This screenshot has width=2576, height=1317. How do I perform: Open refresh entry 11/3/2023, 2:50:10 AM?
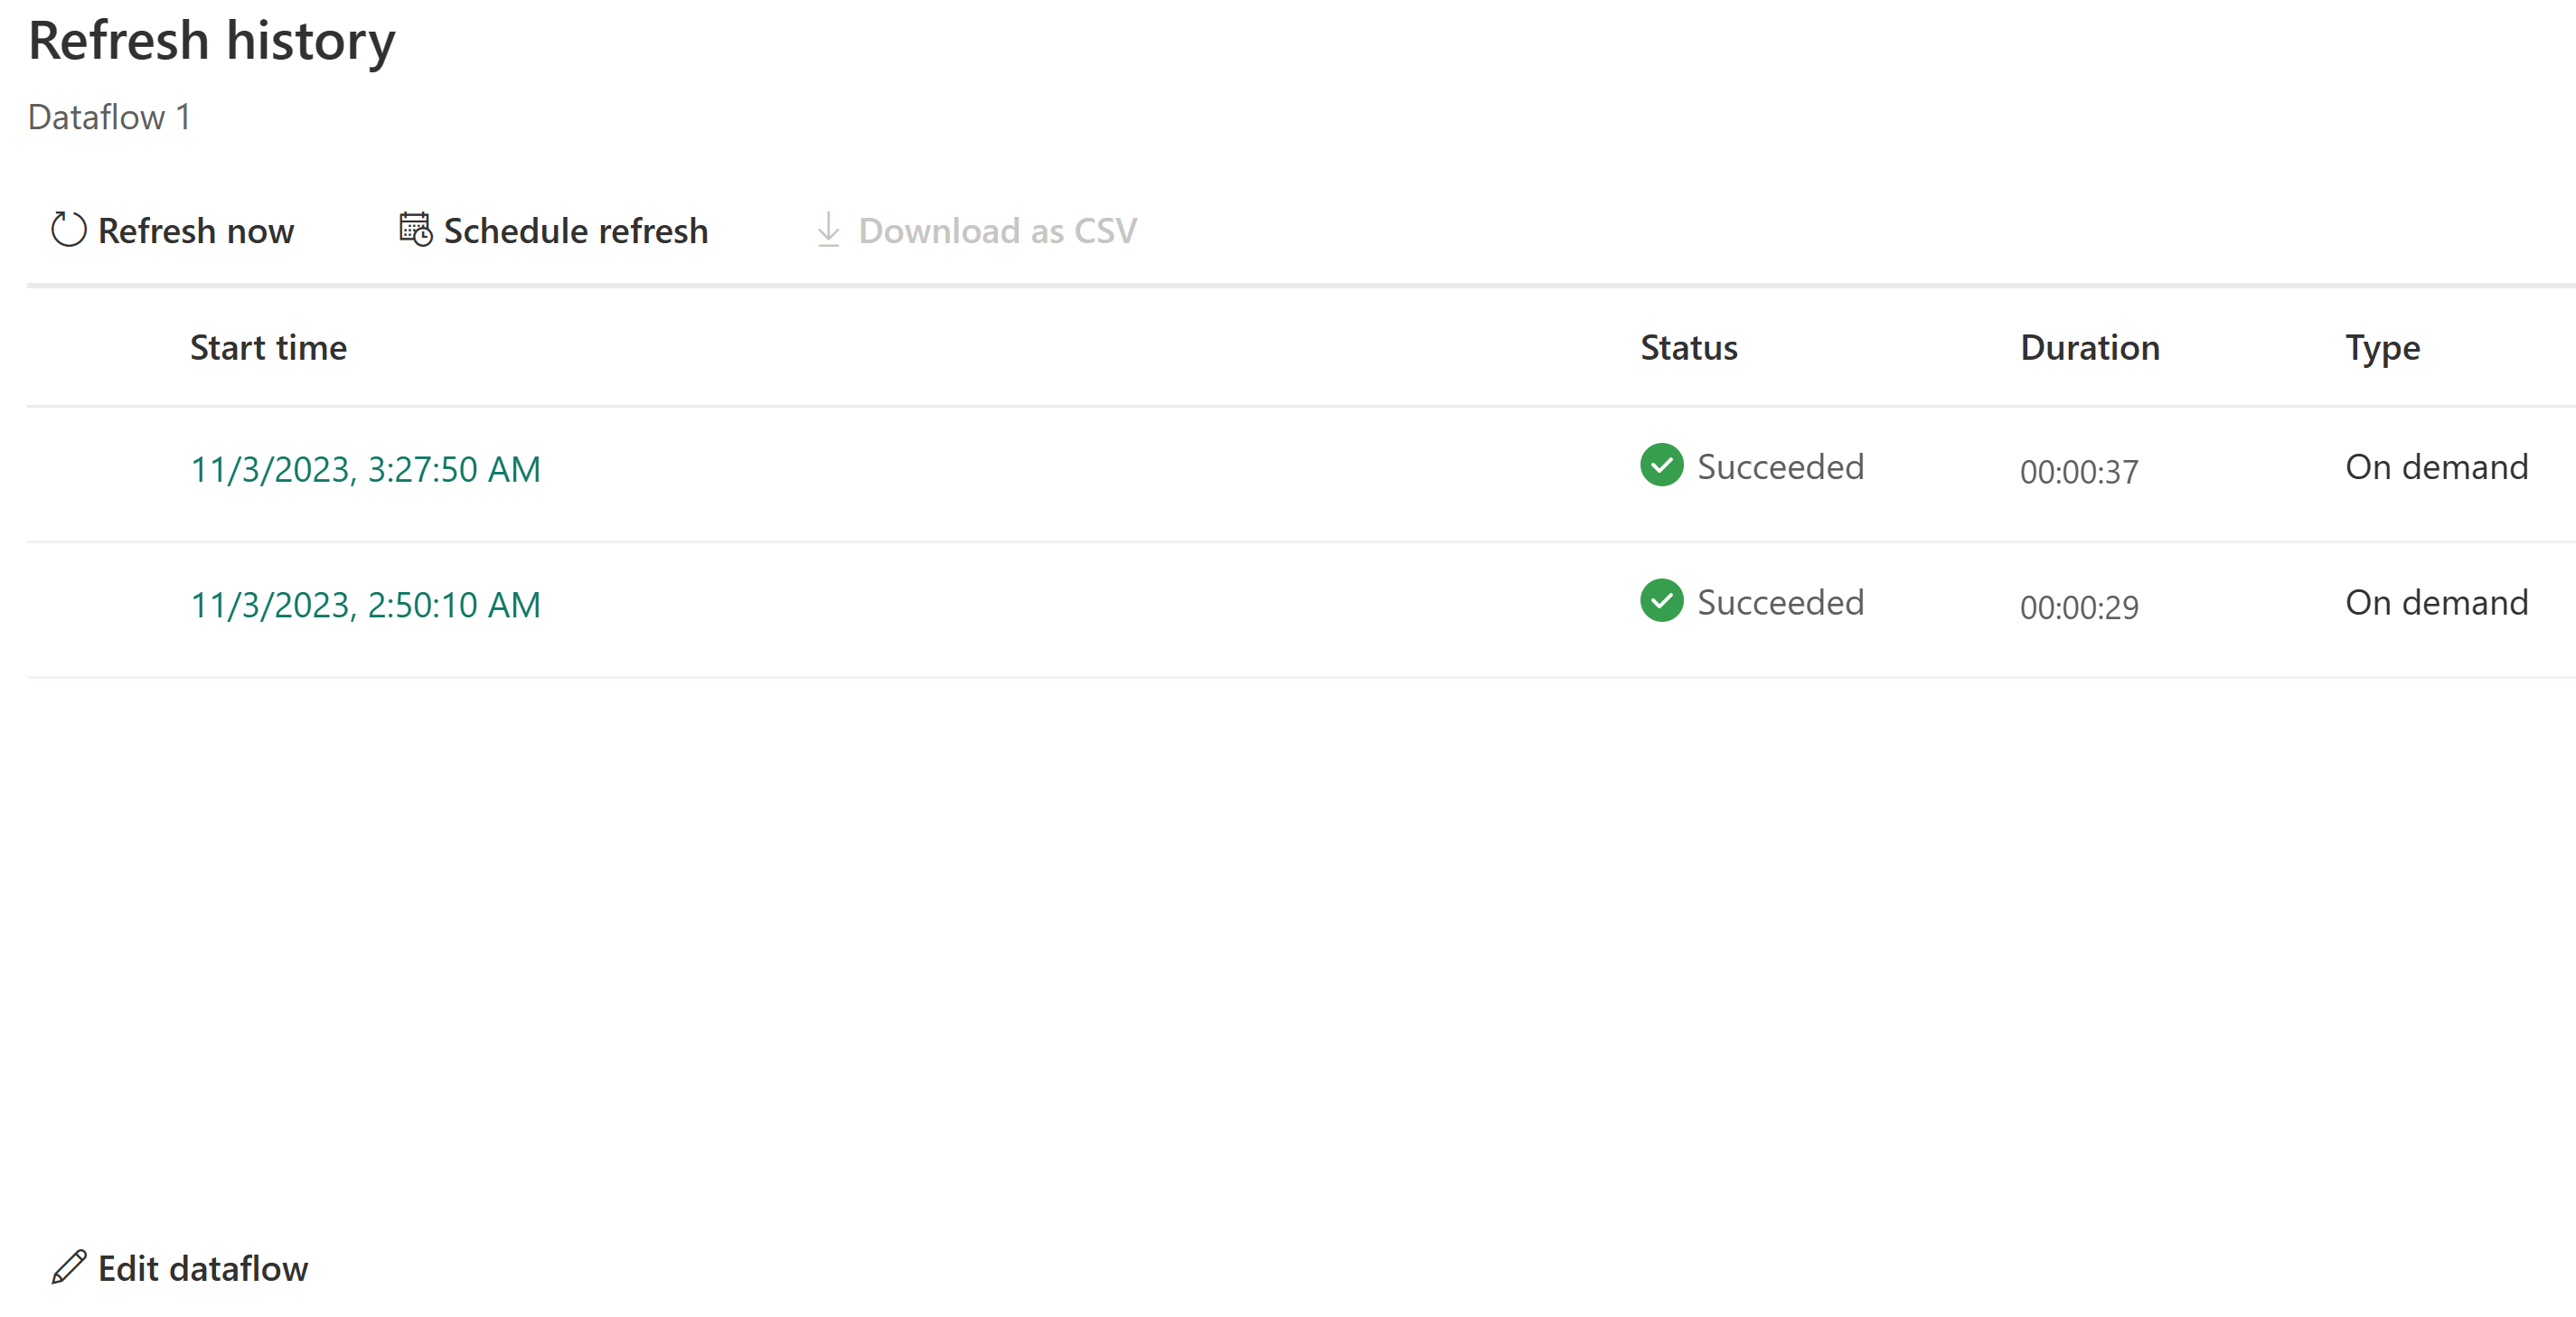(x=365, y=605)
